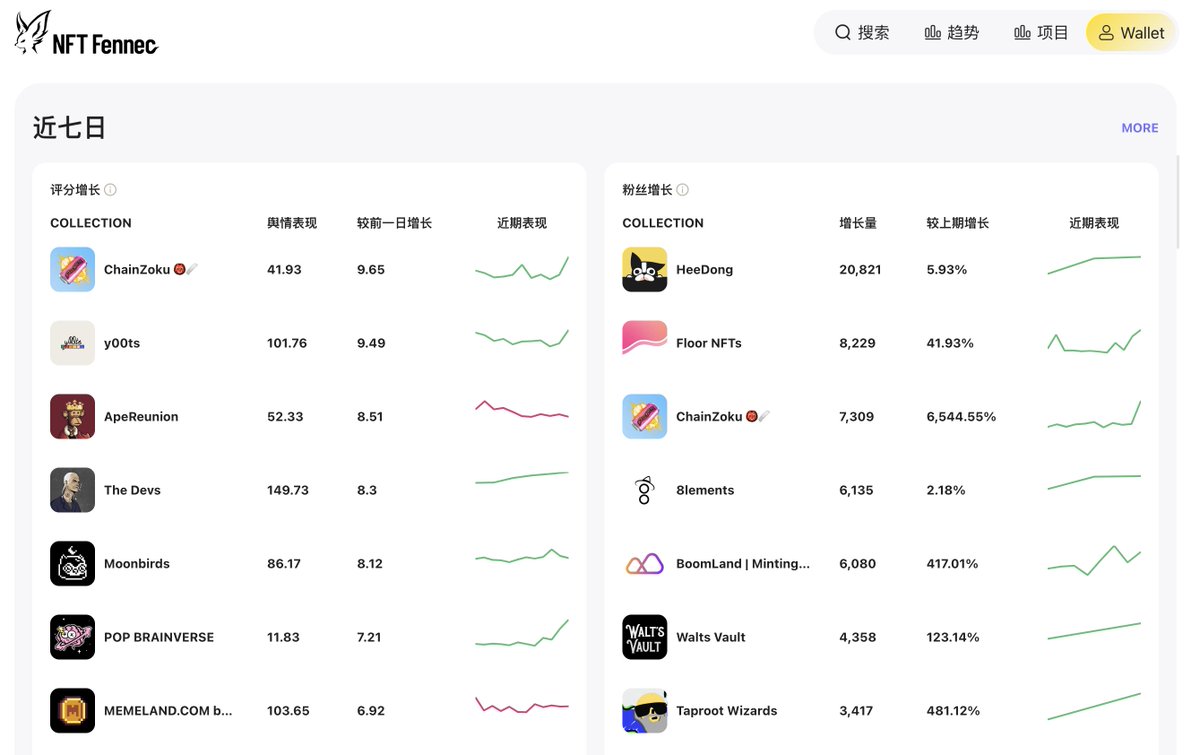Open the POP BRAINVERSE collection avatar
Image resolution: width=1200 pixels, height=755 pixels.
pyautogui.click(x=72, y=637)
